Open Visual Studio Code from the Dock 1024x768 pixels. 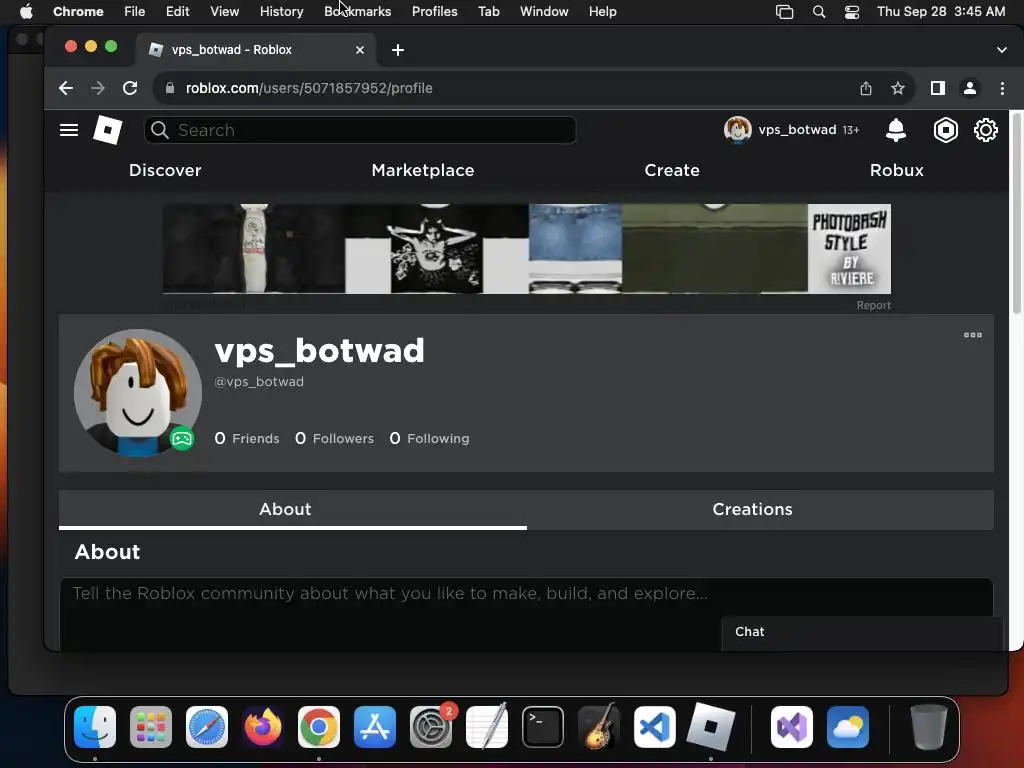pos(655,727)
